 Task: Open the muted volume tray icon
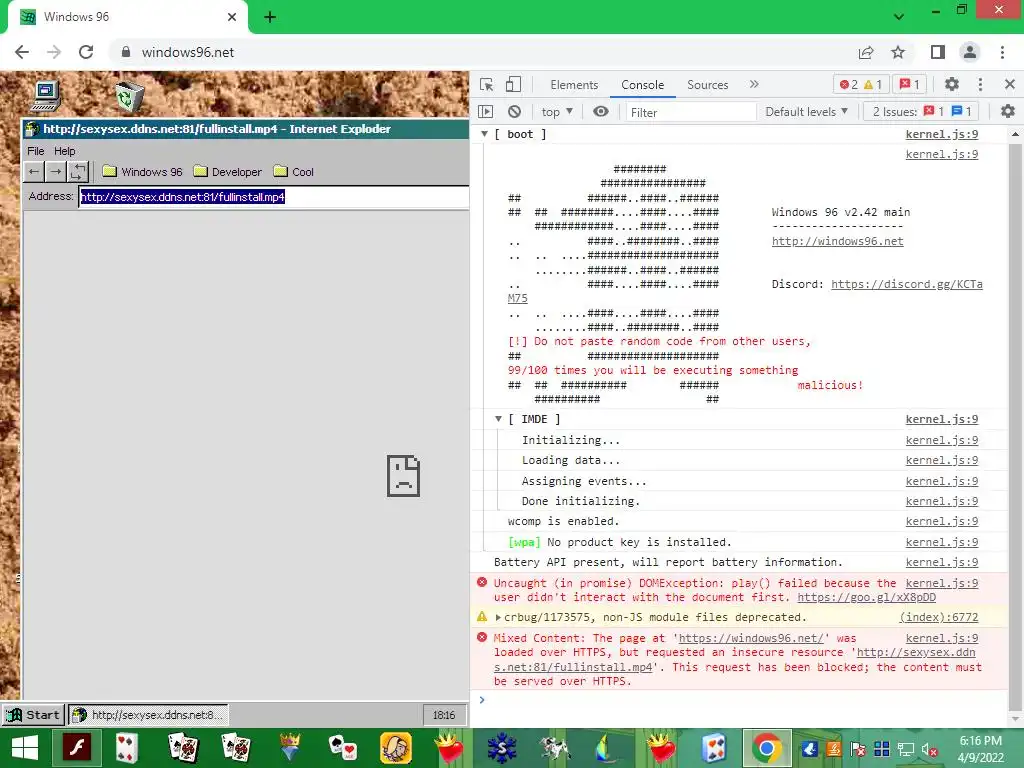[930, 750]
